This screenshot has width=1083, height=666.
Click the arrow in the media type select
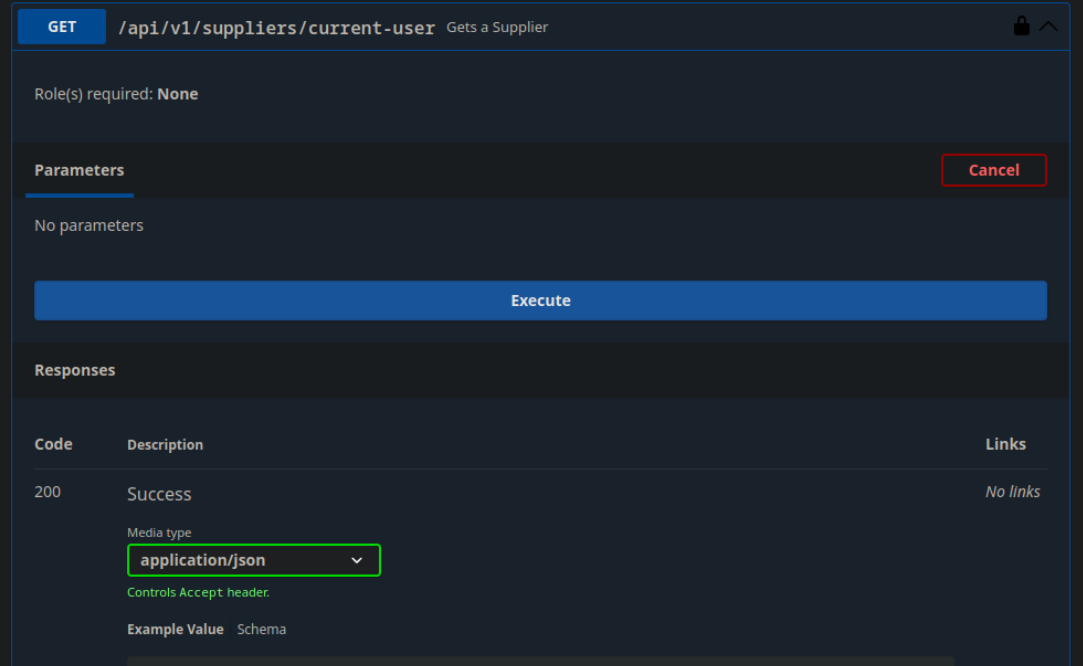point(357,560)
